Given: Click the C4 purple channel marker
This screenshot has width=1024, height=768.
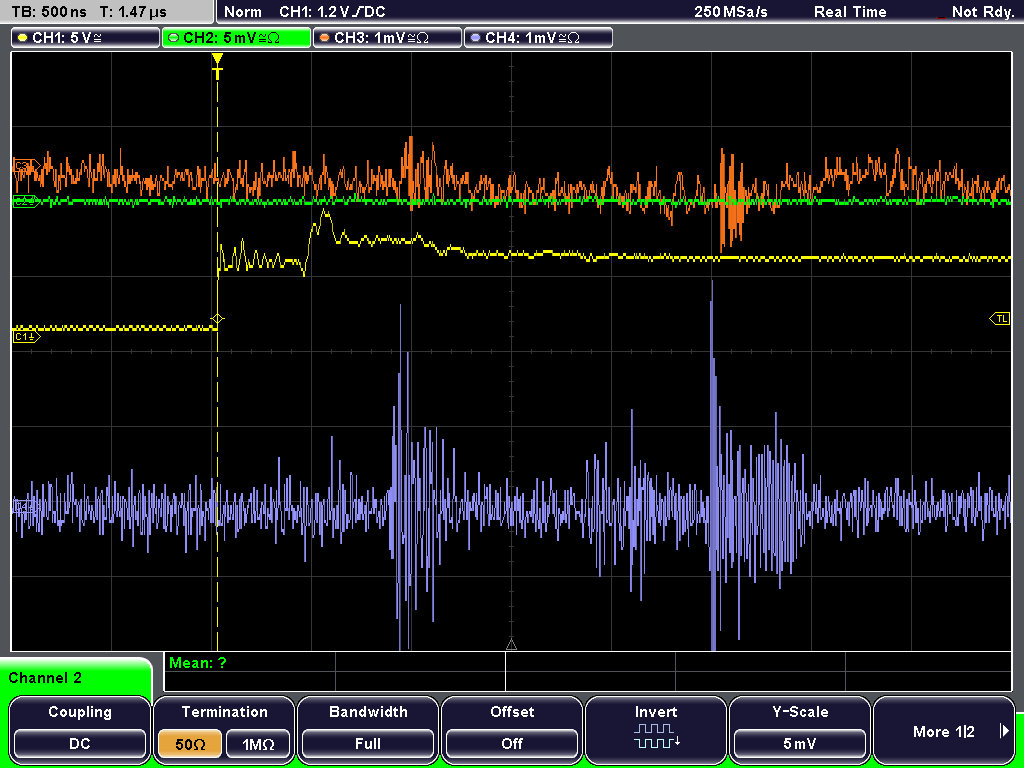Looking at the screenshot, I should coord(26,505).
